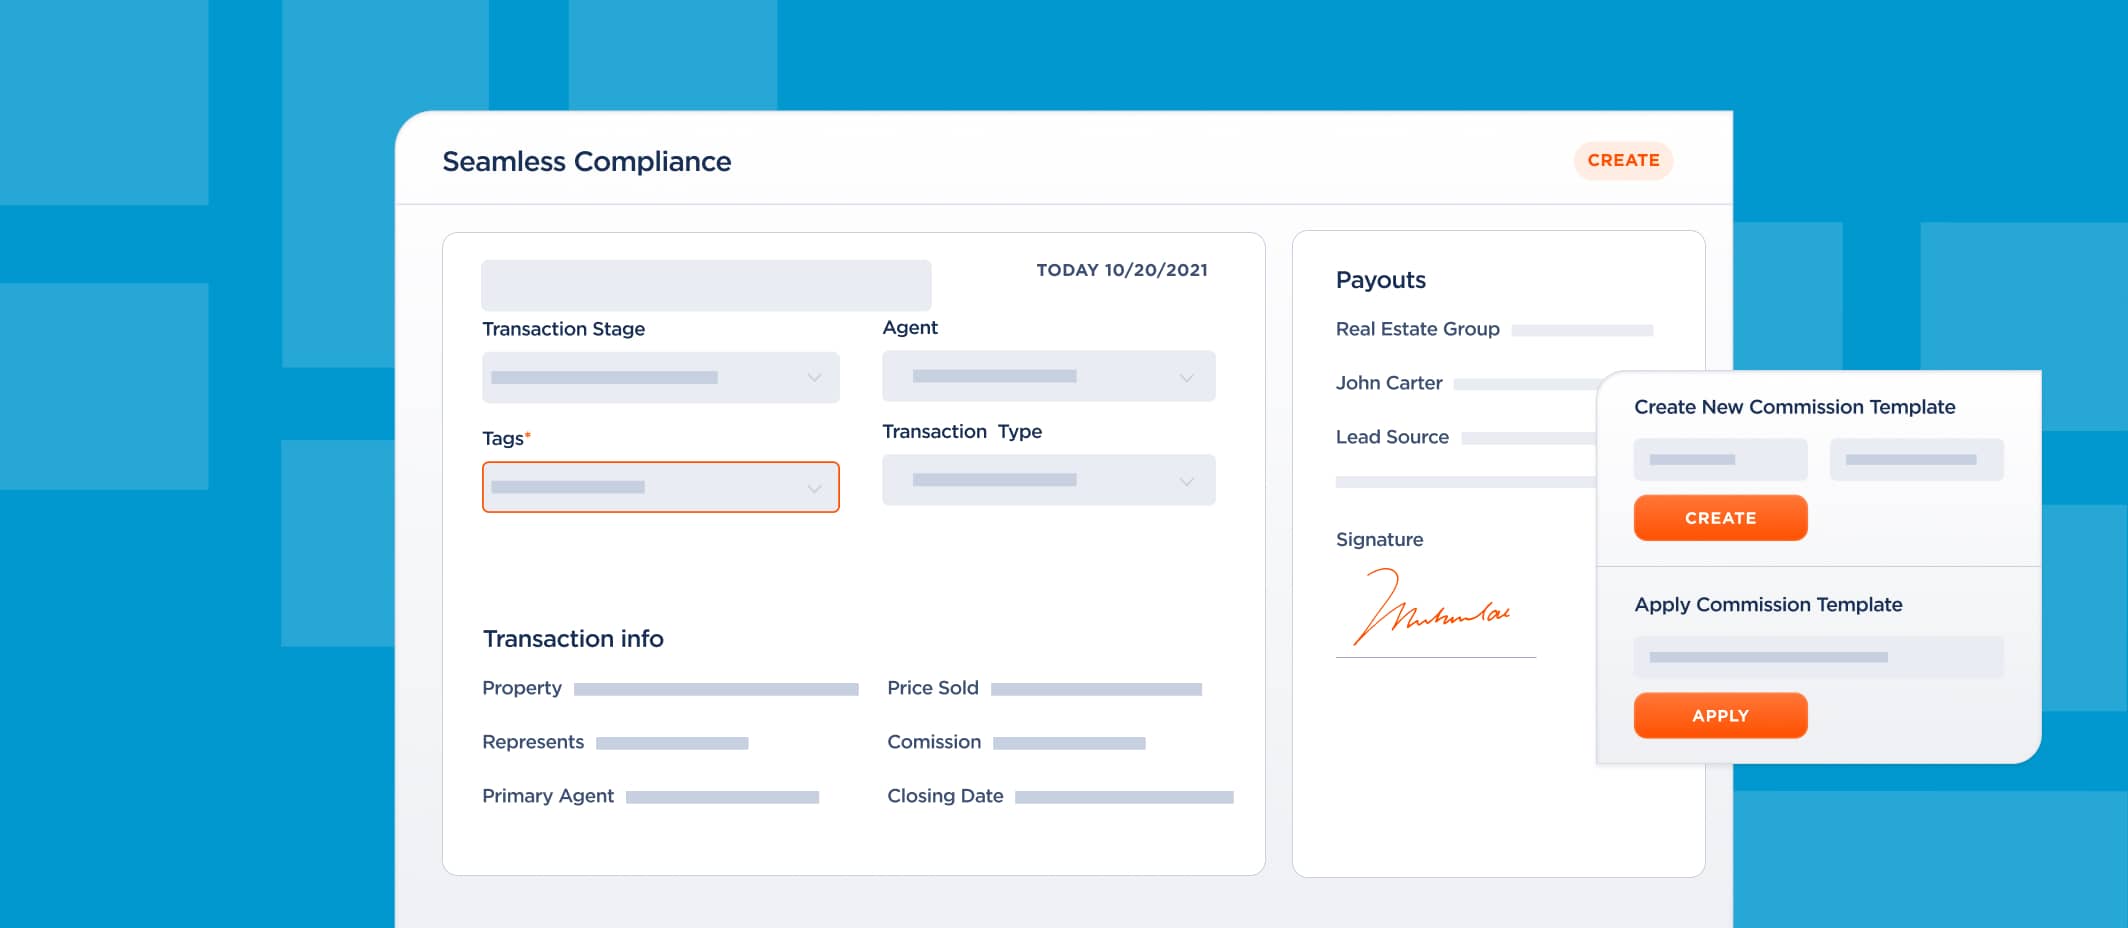Click the John Carter payout entry
Image resolution: width=2128 pixels, height=928 pixels.
1389,383
